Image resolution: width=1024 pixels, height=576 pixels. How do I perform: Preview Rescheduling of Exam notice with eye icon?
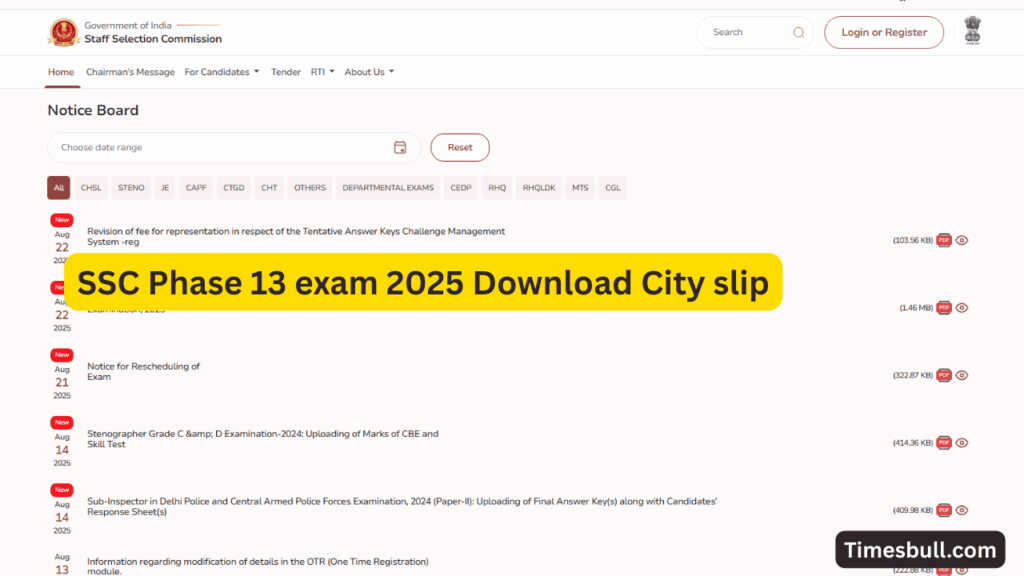click(962, 375)
